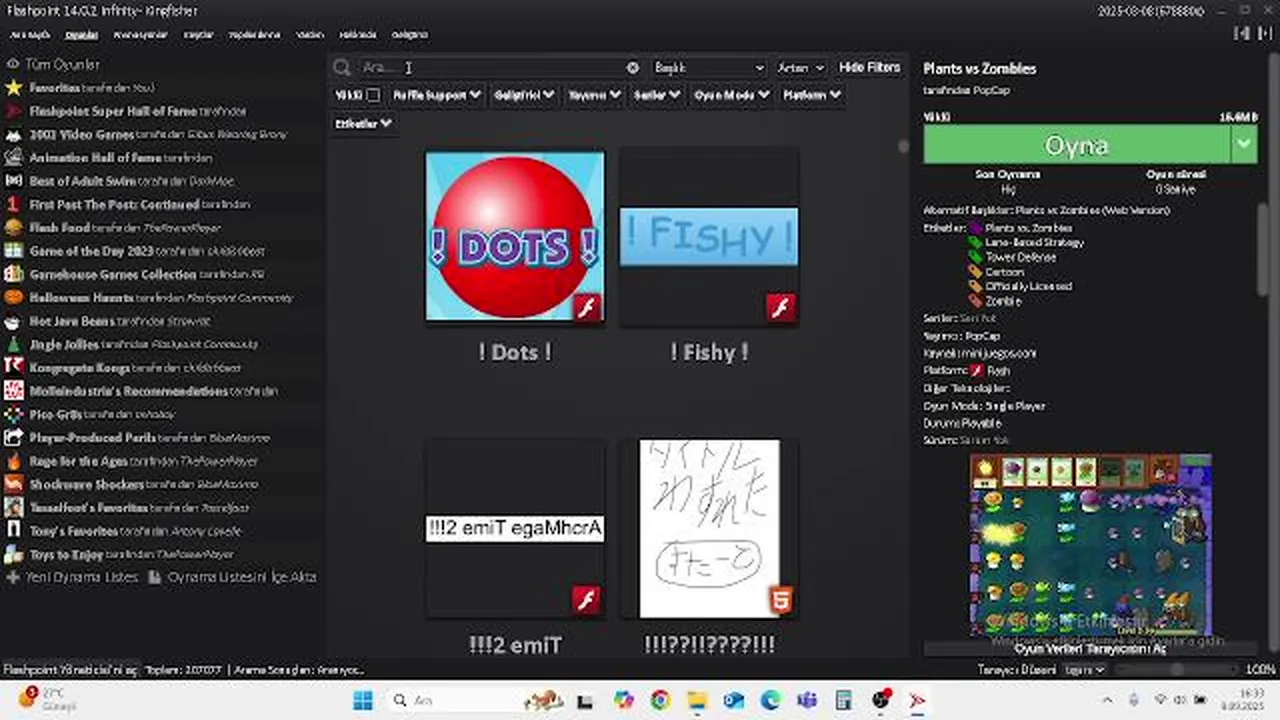Viewport: 1280px width, 720px height.
Task: Expand the Ruffle Support filter dropdown
Action: click(x=436, y=95)
